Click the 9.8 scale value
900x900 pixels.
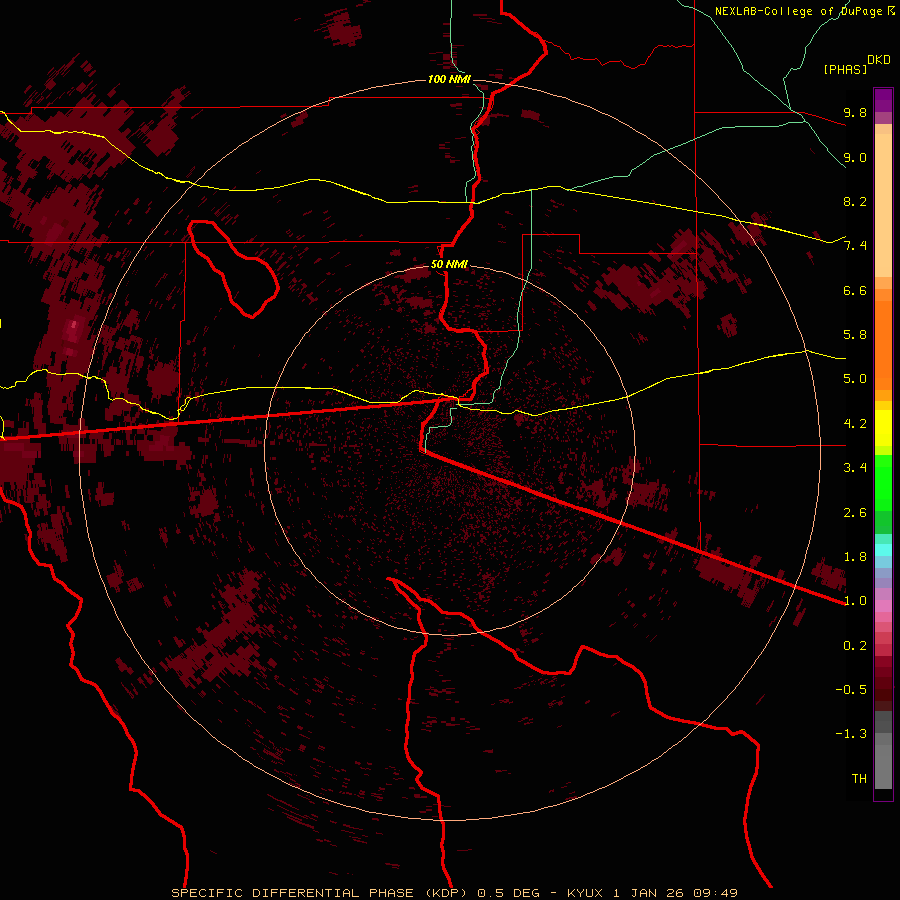(x=855, y=112)
